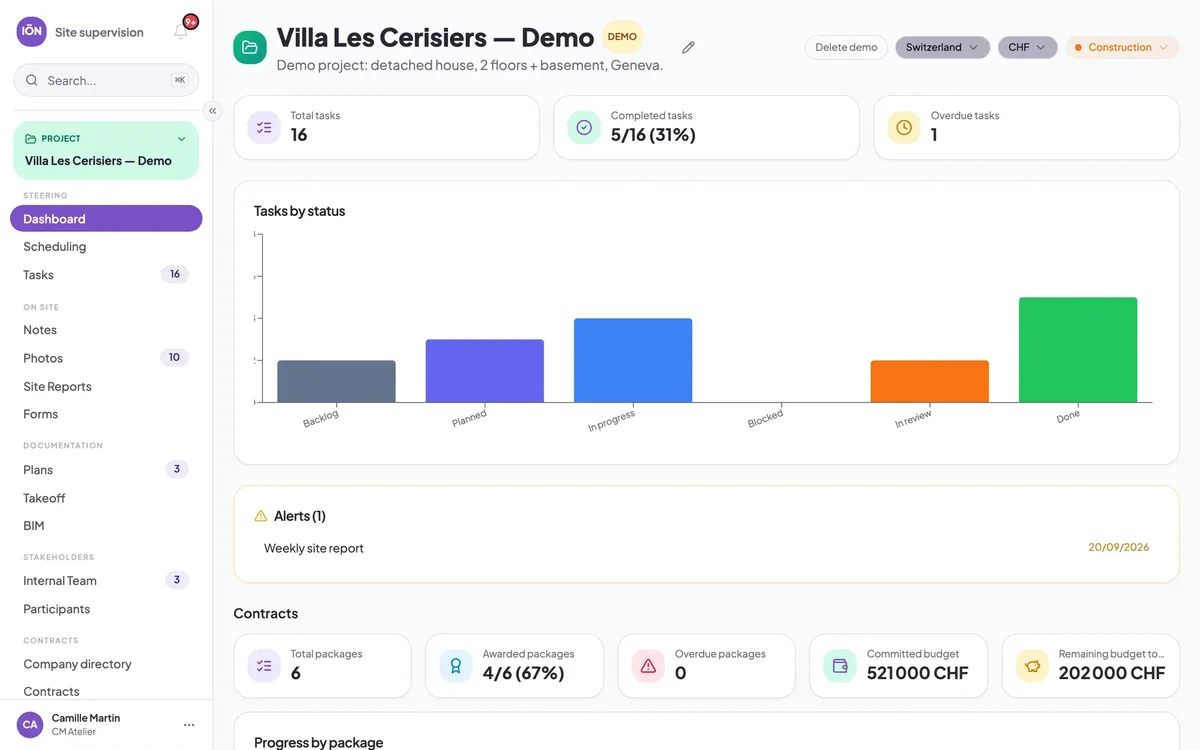Open the Construction phase dropdown
The width and height of the screenshot is (1200, 750).
(x=1122, y=47)
